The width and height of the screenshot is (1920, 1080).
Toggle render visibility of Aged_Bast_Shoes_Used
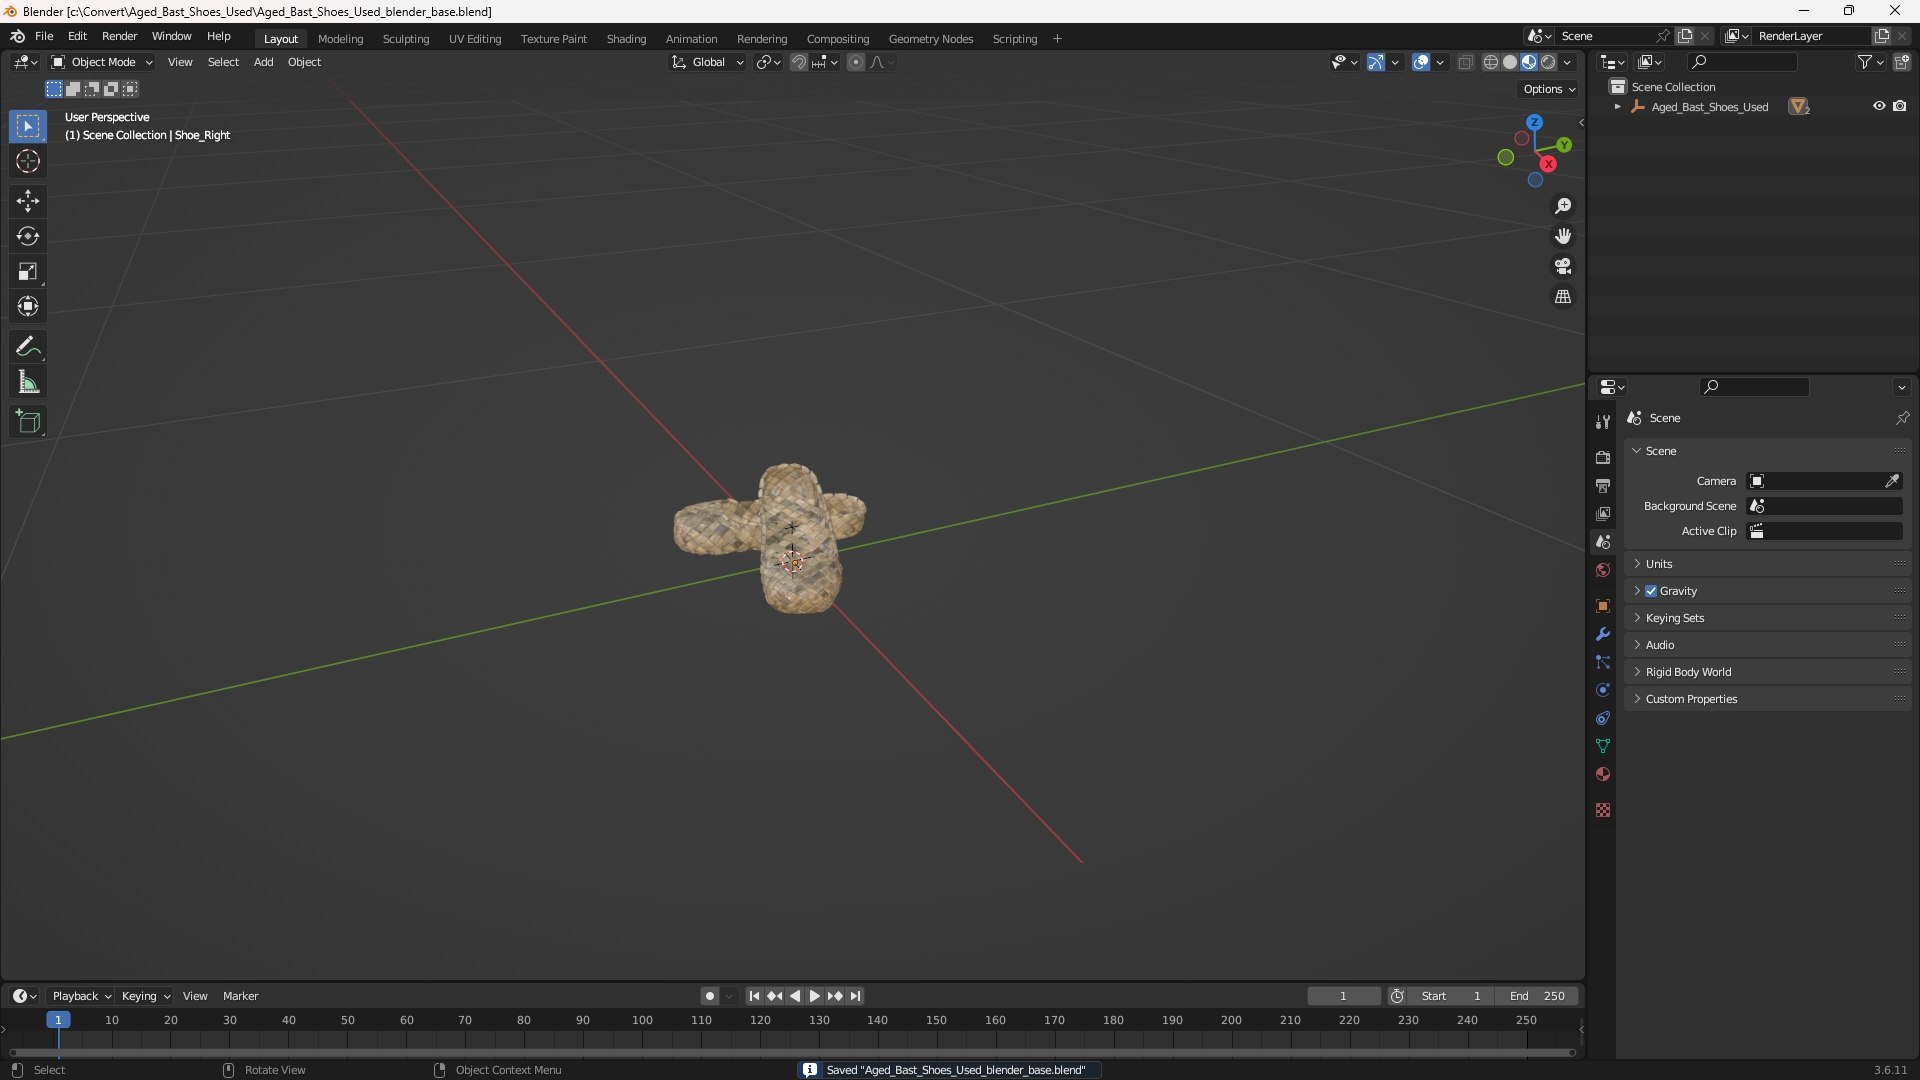(1900, 106)
